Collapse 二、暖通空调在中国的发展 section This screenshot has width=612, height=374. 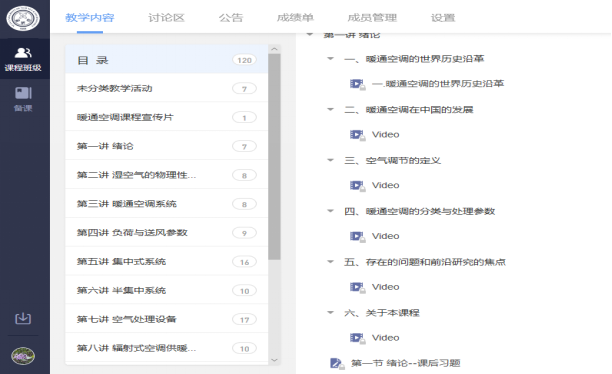tap(330, 109)
